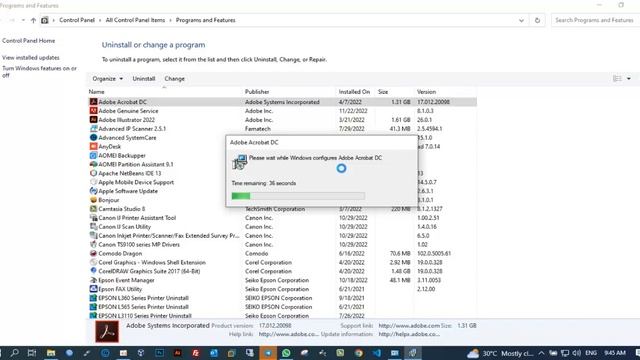Select EPSON L565 Series Printer Uninstall row
The height and width of the screenshot is (360, 640).
coord(282,307)
